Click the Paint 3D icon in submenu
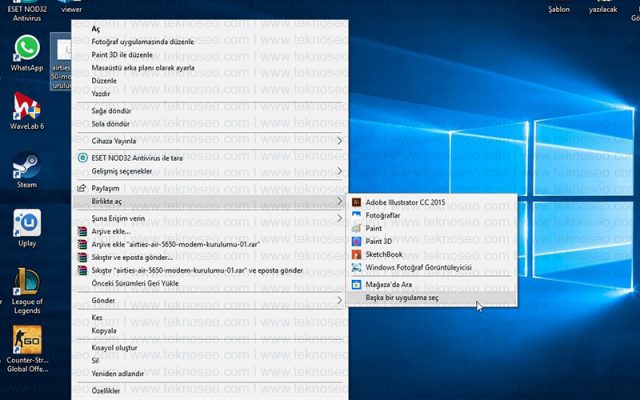 [x=356, y=241]
